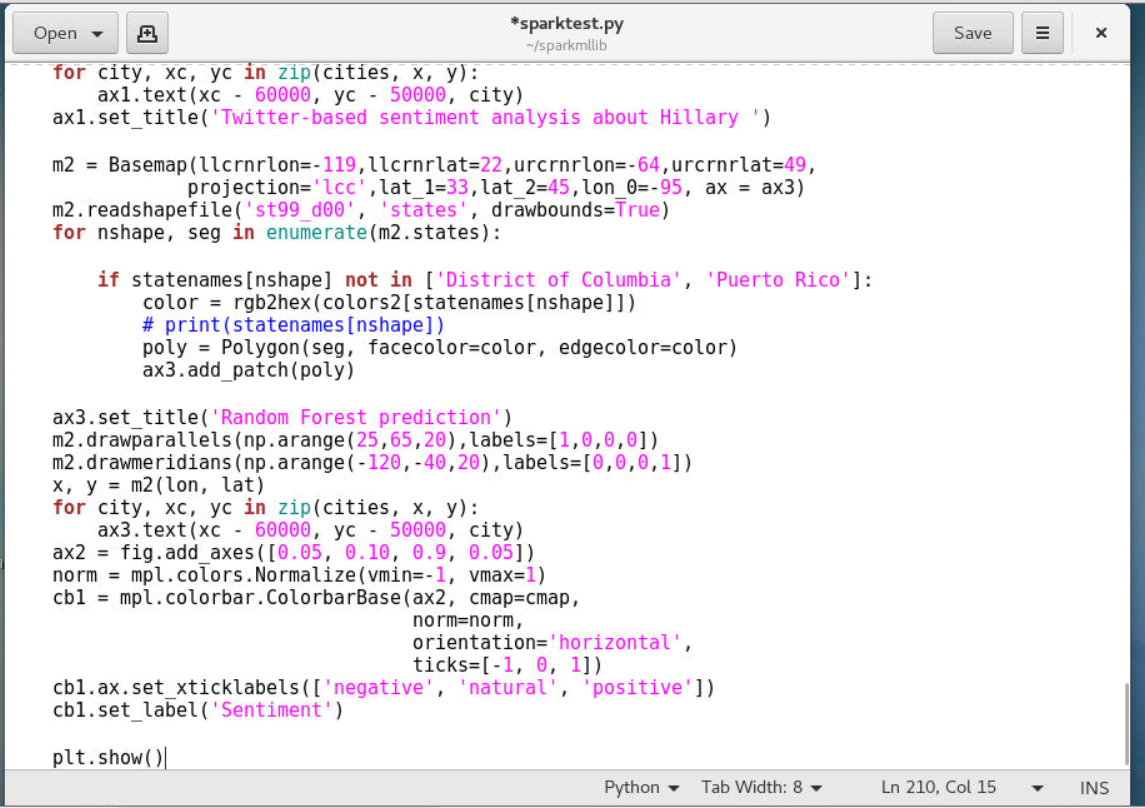The image size is (1145, 808).
Task: Click the word Basemap in m2 assignment
Action: tap(148, 165)
